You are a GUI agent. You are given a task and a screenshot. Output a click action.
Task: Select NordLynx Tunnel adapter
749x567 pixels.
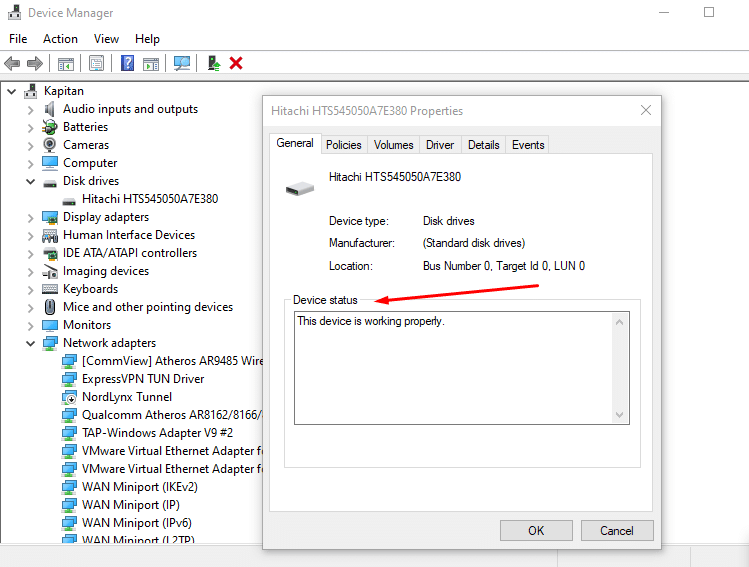[x=127, y=397]
